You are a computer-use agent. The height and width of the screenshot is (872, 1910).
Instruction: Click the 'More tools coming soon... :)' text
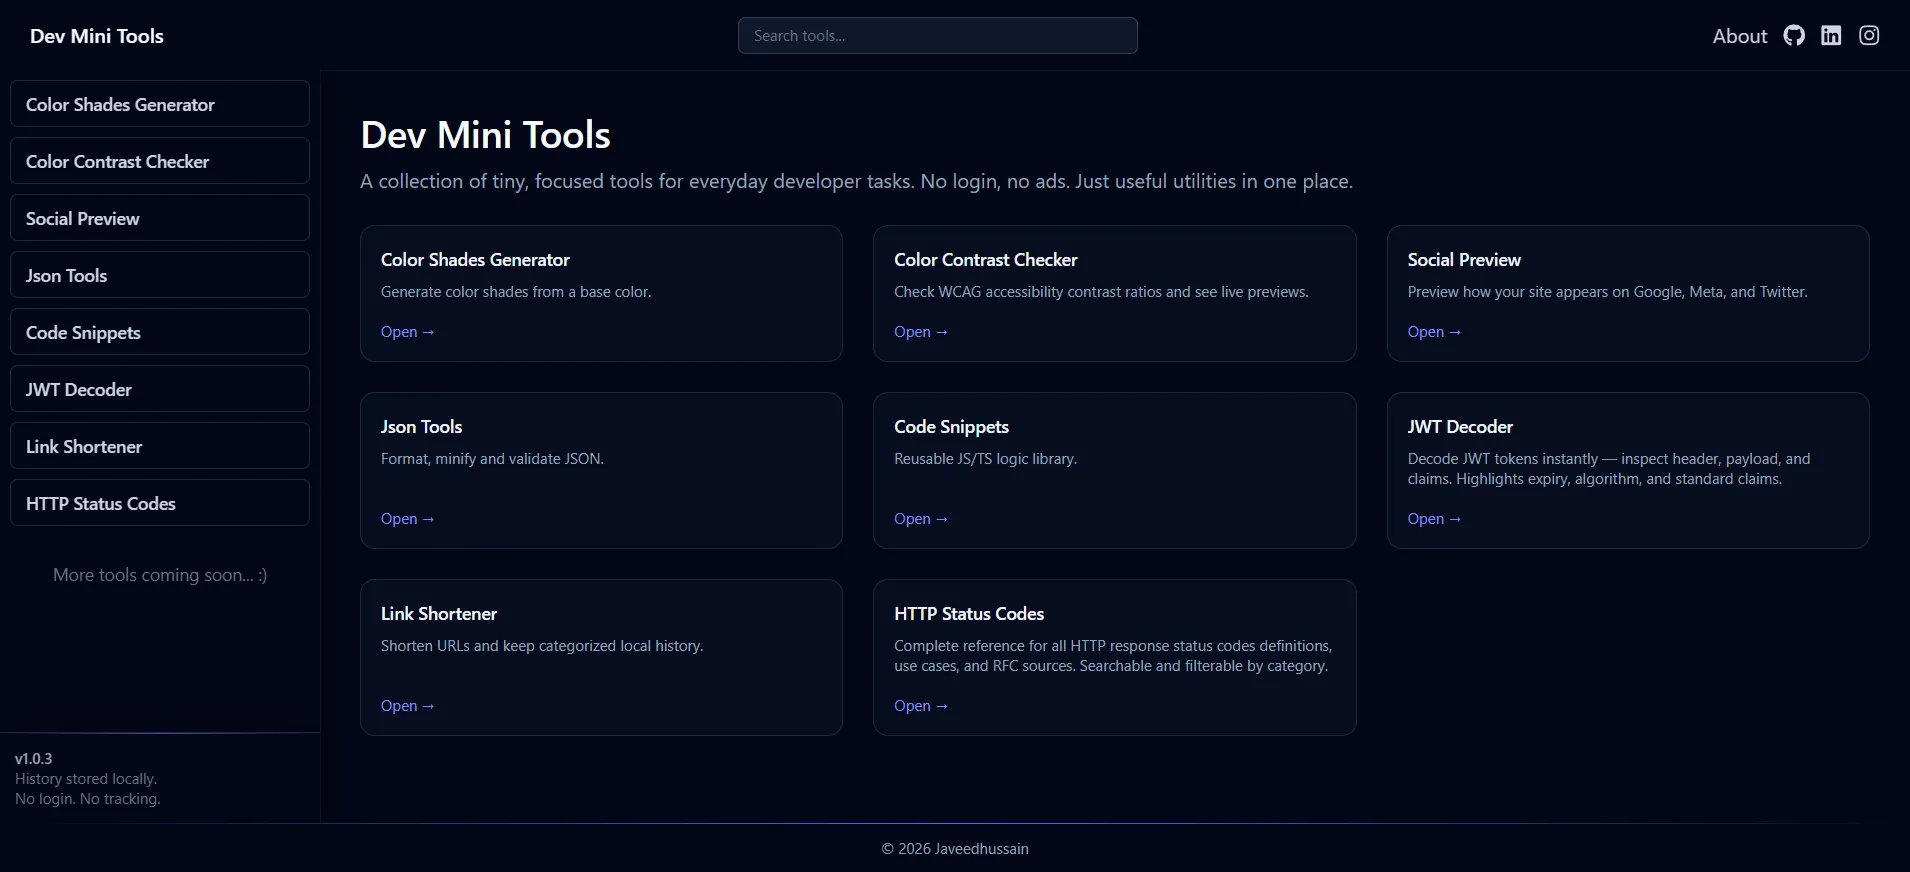pyautogui.click(x=160, y=575)
